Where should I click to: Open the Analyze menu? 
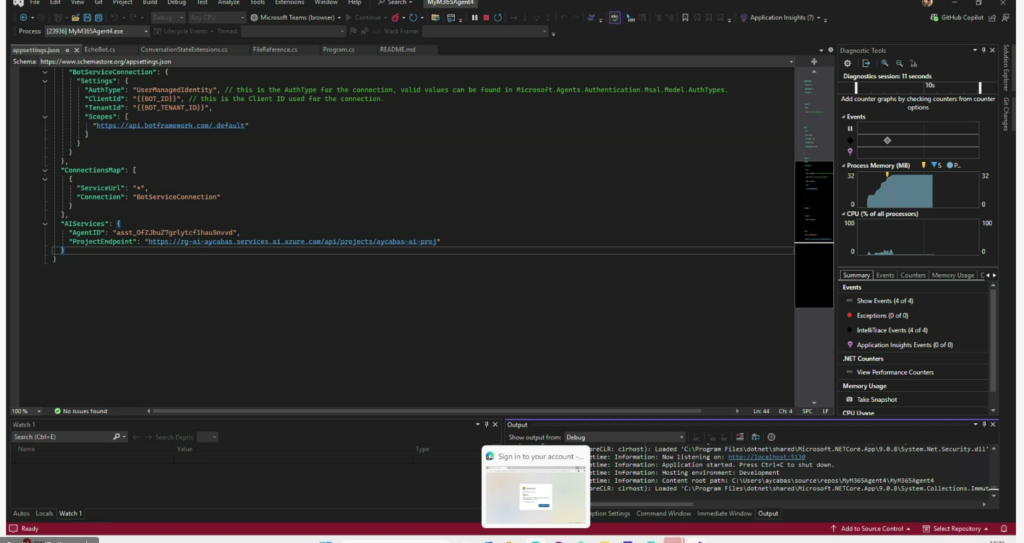pyautogui.click(x=228, y=3)
